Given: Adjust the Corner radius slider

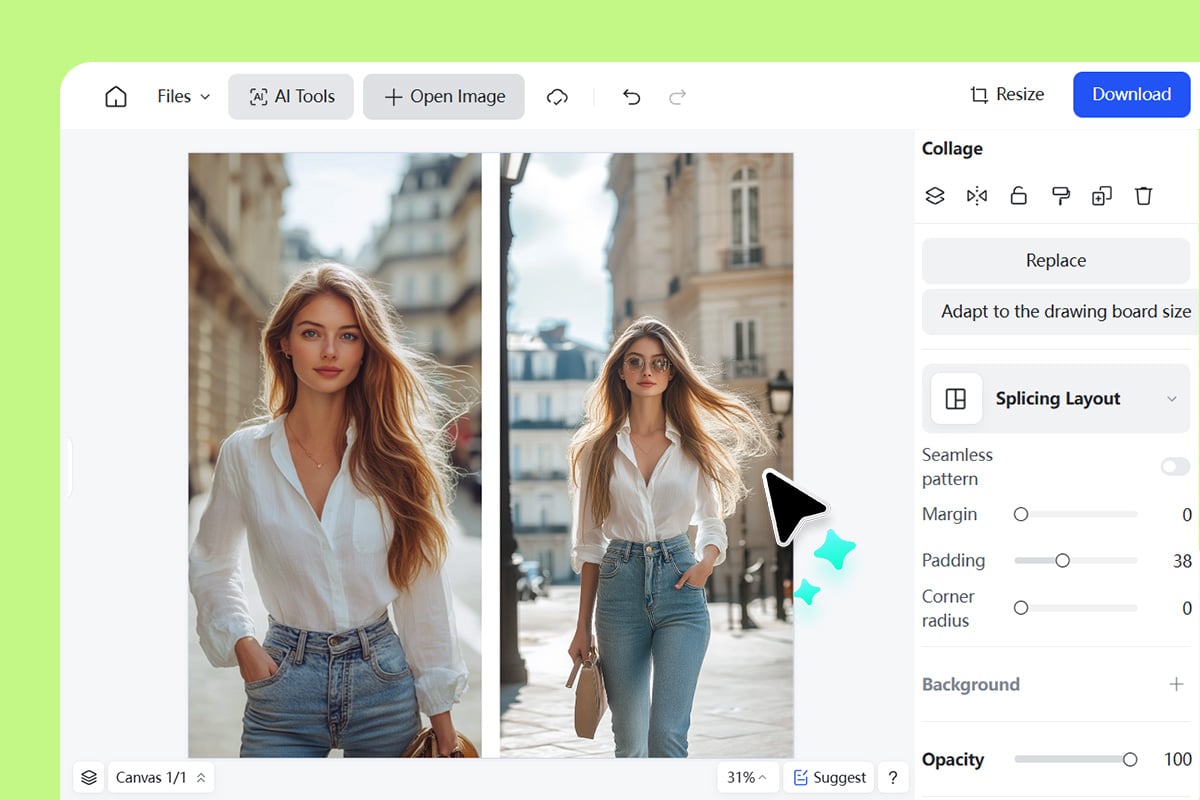Looking at the screenshot, I should click(1076, 608).
